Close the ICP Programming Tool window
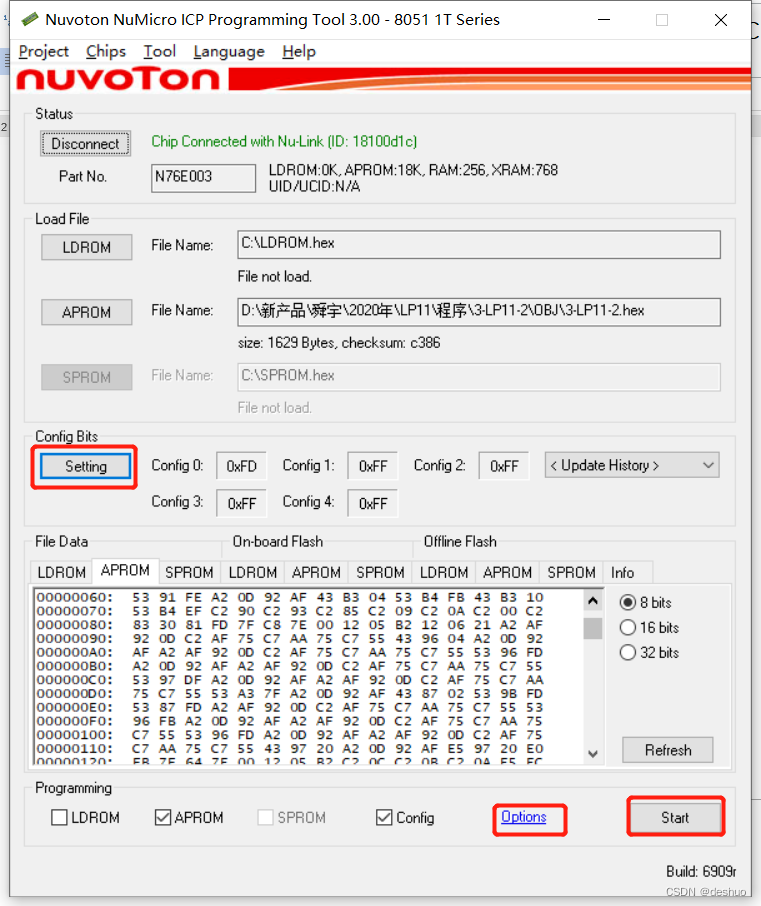The height and width of the screenshot is (906, 761). pyautogui.click(x=721, y=20)
